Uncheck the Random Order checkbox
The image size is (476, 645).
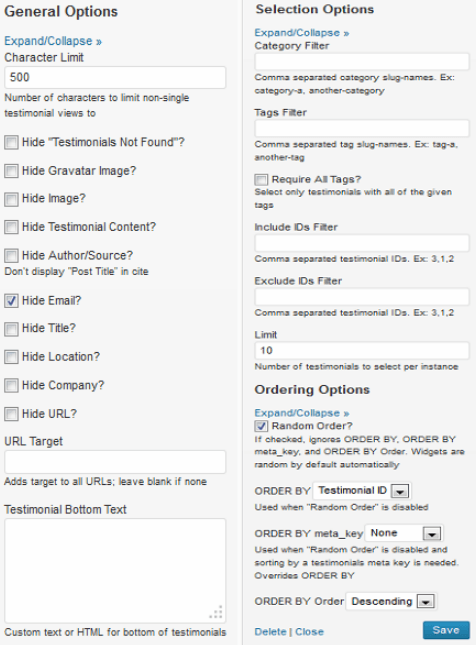[x=261, y=426]
